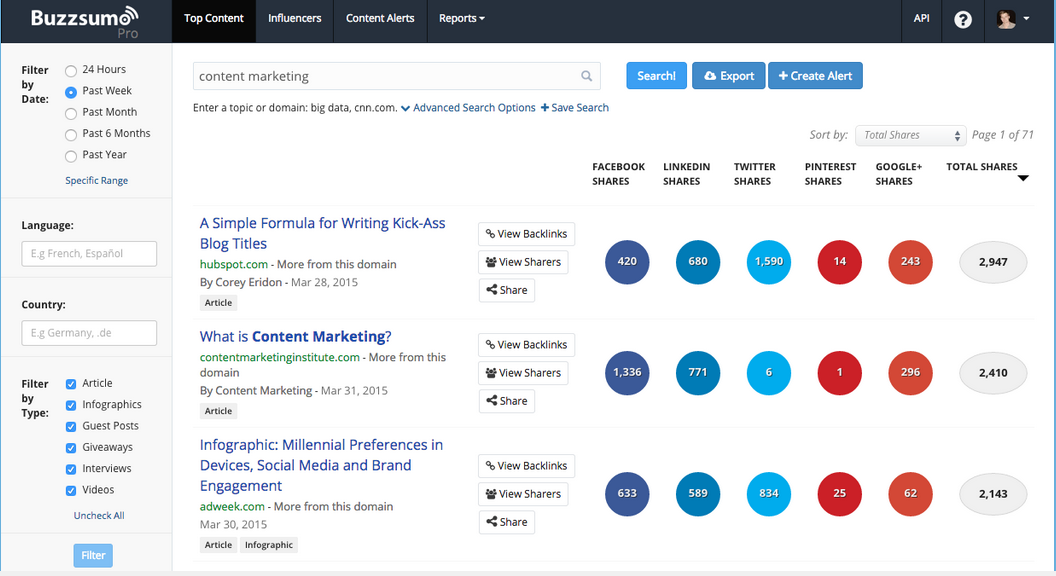Uncheck the Article type checkbox
Screen dimensions: 1056x576
coord(71,384)
